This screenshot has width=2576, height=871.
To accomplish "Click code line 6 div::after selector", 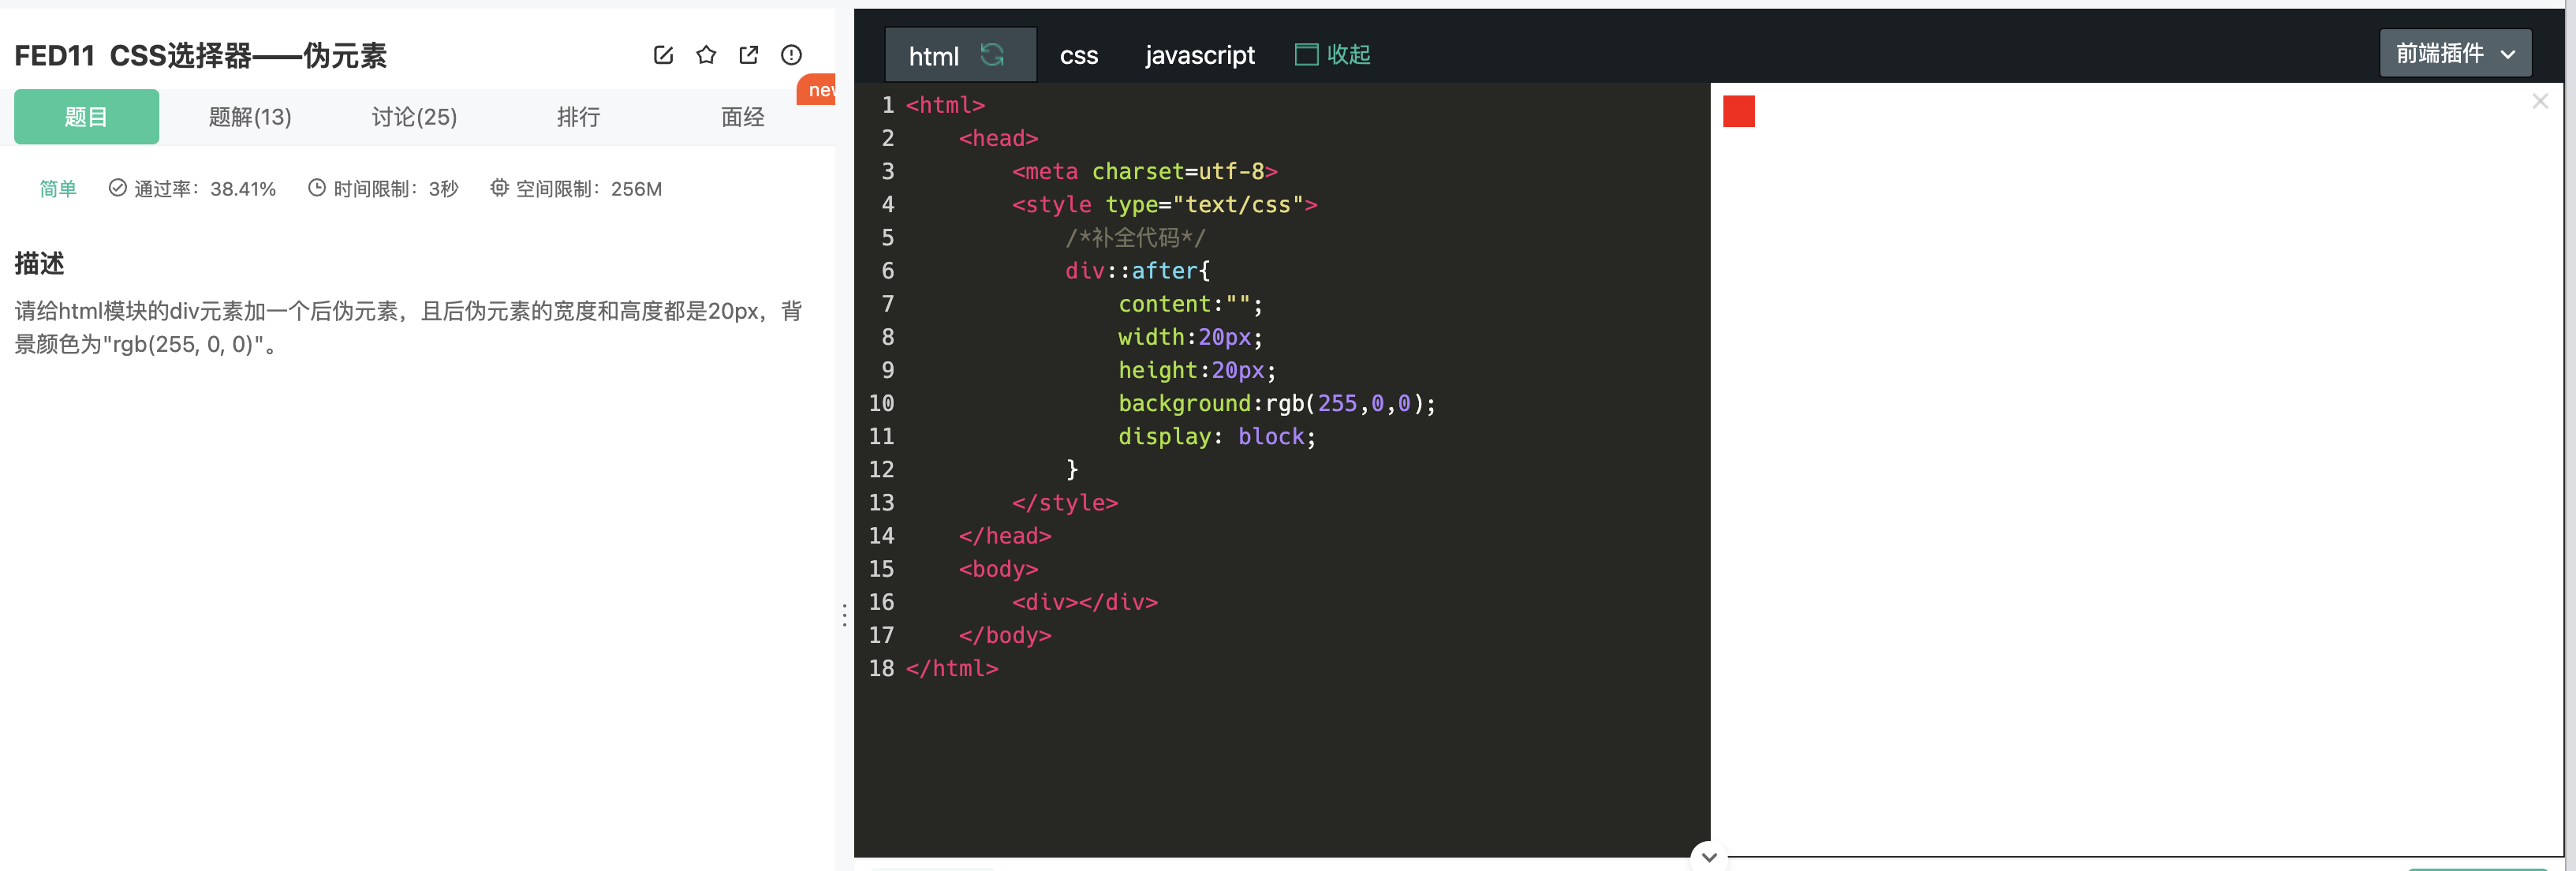I will click(x=1137, y=271).
